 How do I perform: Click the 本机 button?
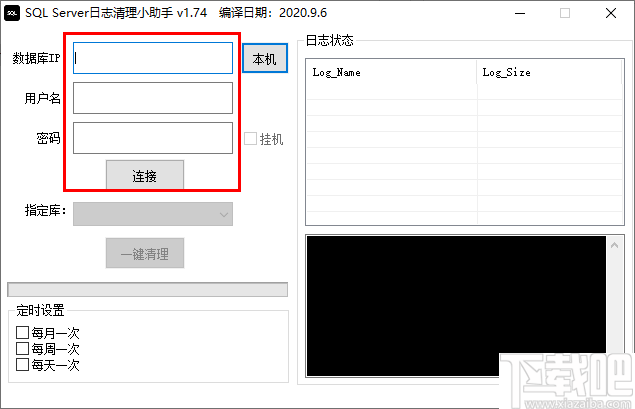[265, 59]
